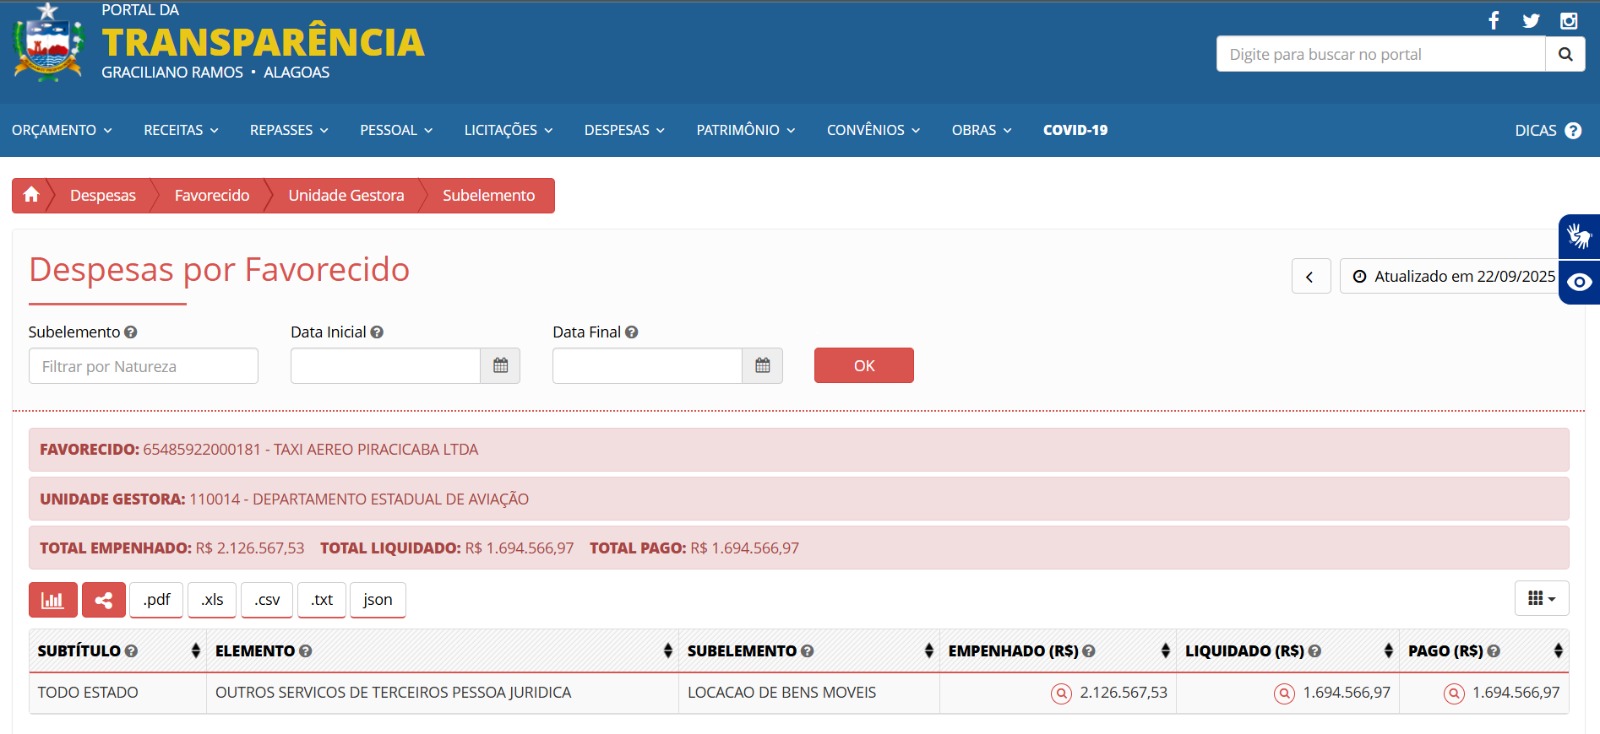Click the Subelemento column help icon

click(x=807, y=651)
